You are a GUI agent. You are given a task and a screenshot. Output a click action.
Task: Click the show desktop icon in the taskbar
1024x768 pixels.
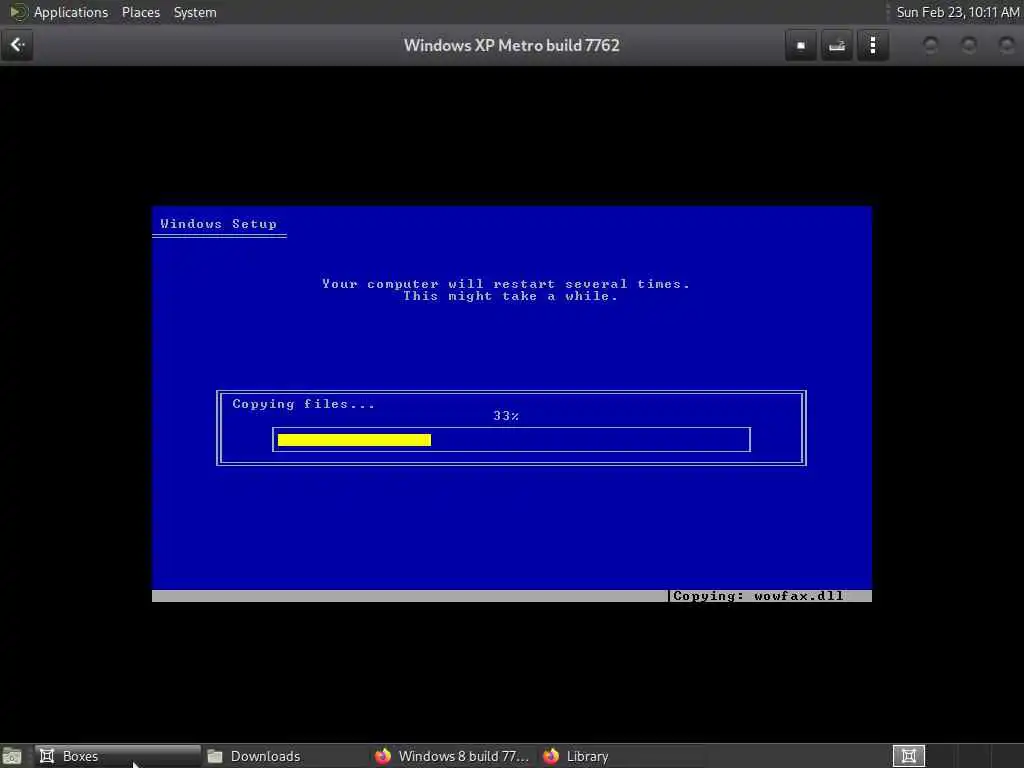[x=12, y=756]
